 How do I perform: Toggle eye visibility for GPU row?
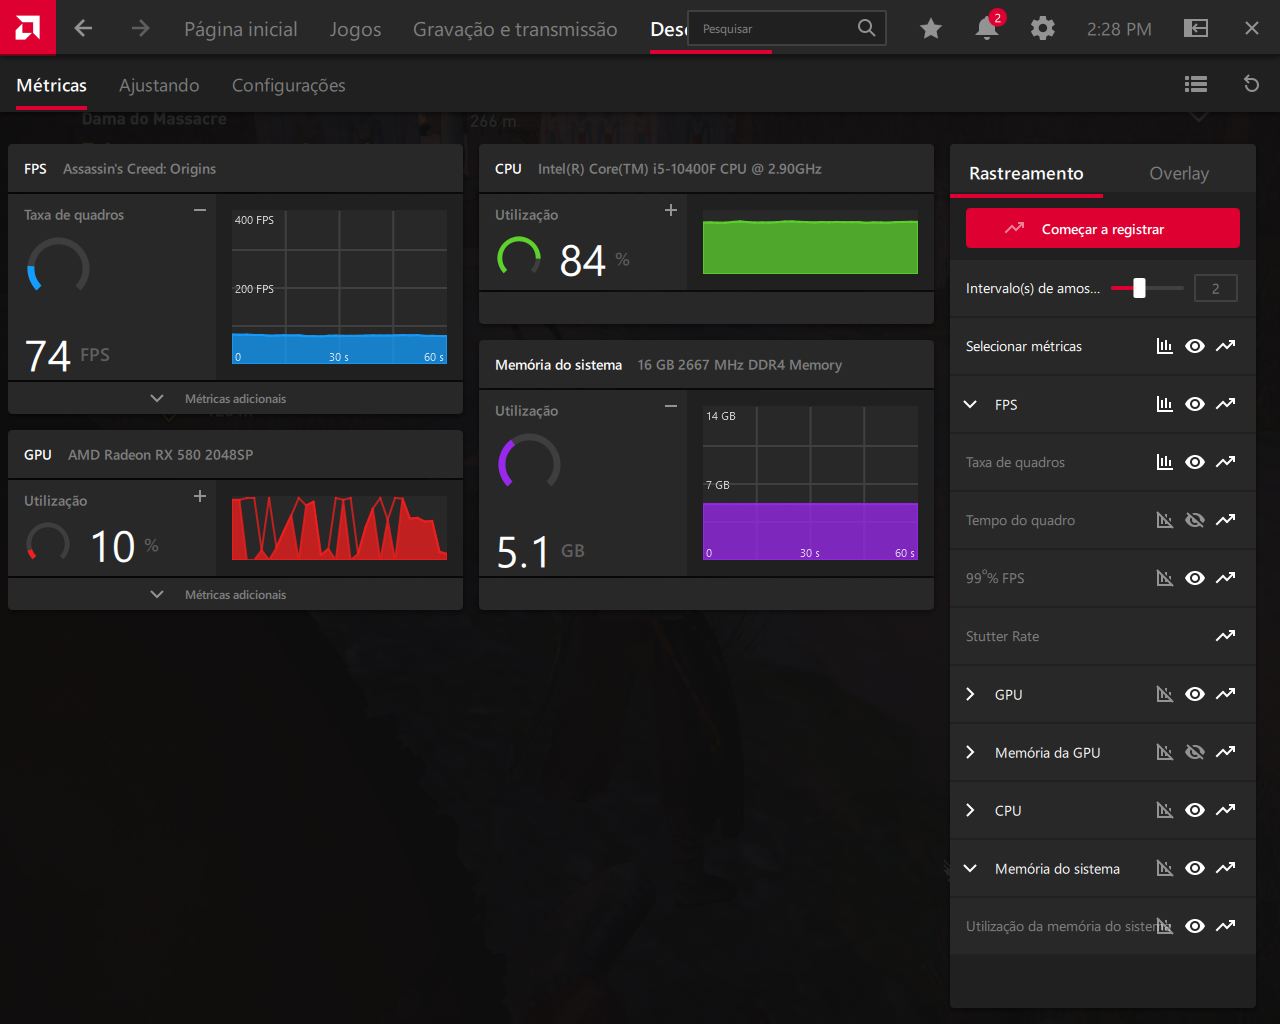(x=1195, y=694)
